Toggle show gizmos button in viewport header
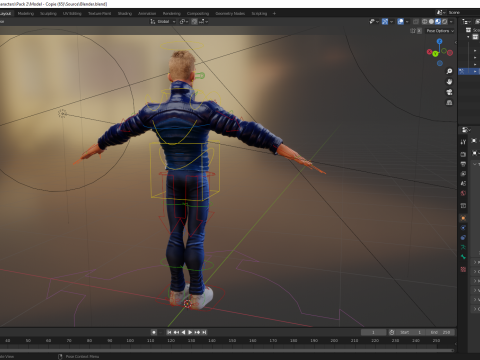The image size is (480, 360). [x=385, y=21]
